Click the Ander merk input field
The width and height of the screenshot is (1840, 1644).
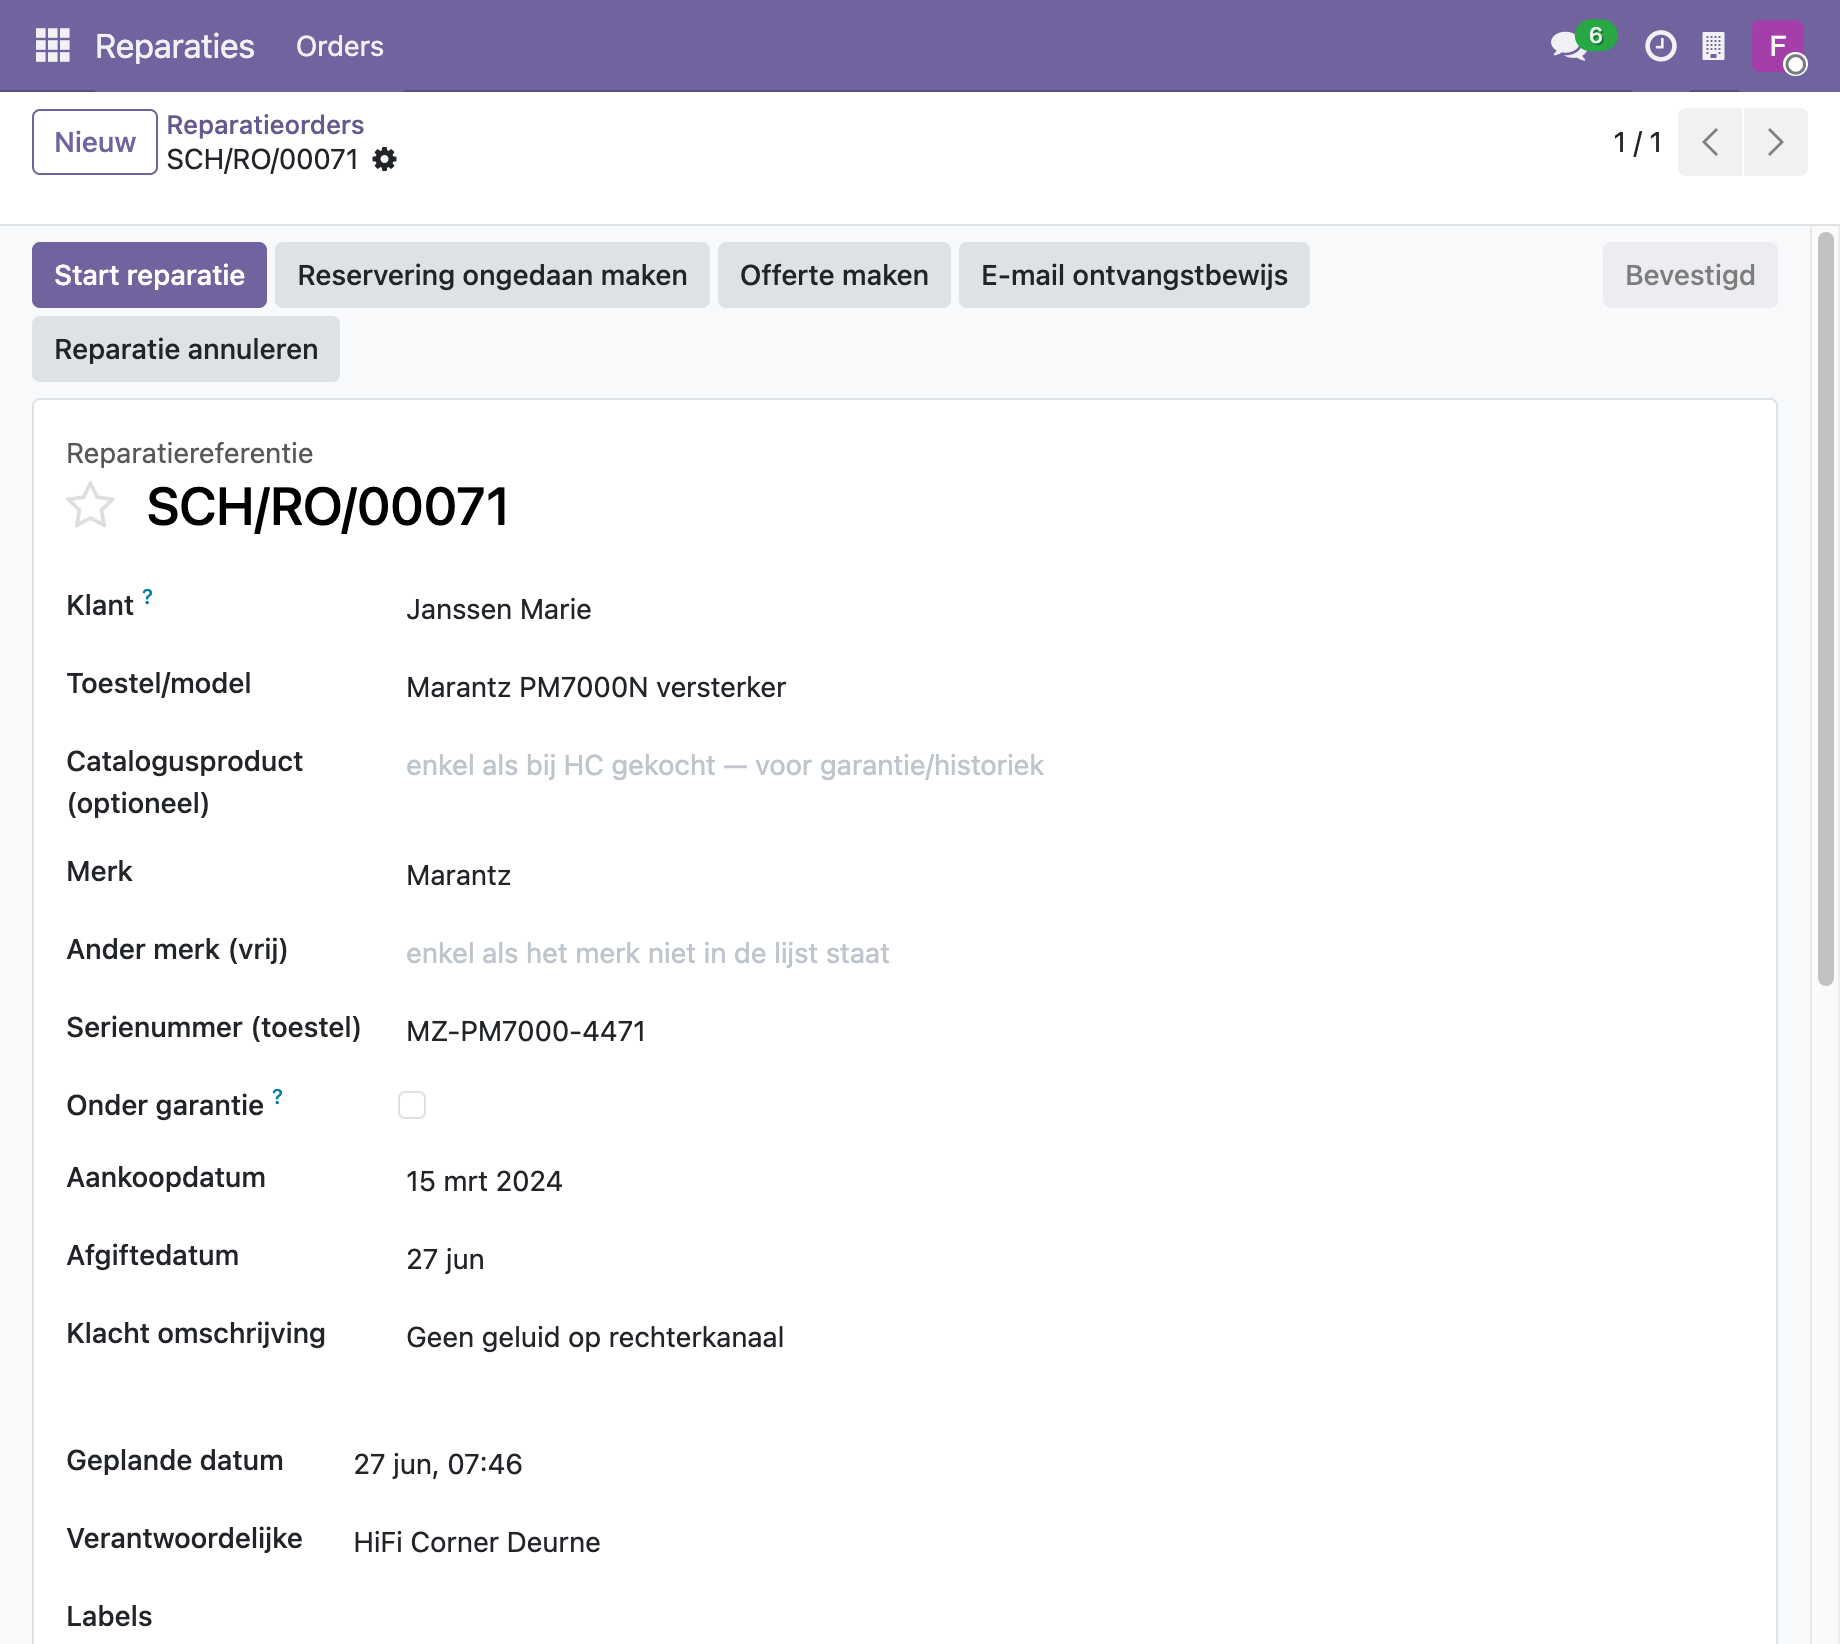pos(1074,953)
